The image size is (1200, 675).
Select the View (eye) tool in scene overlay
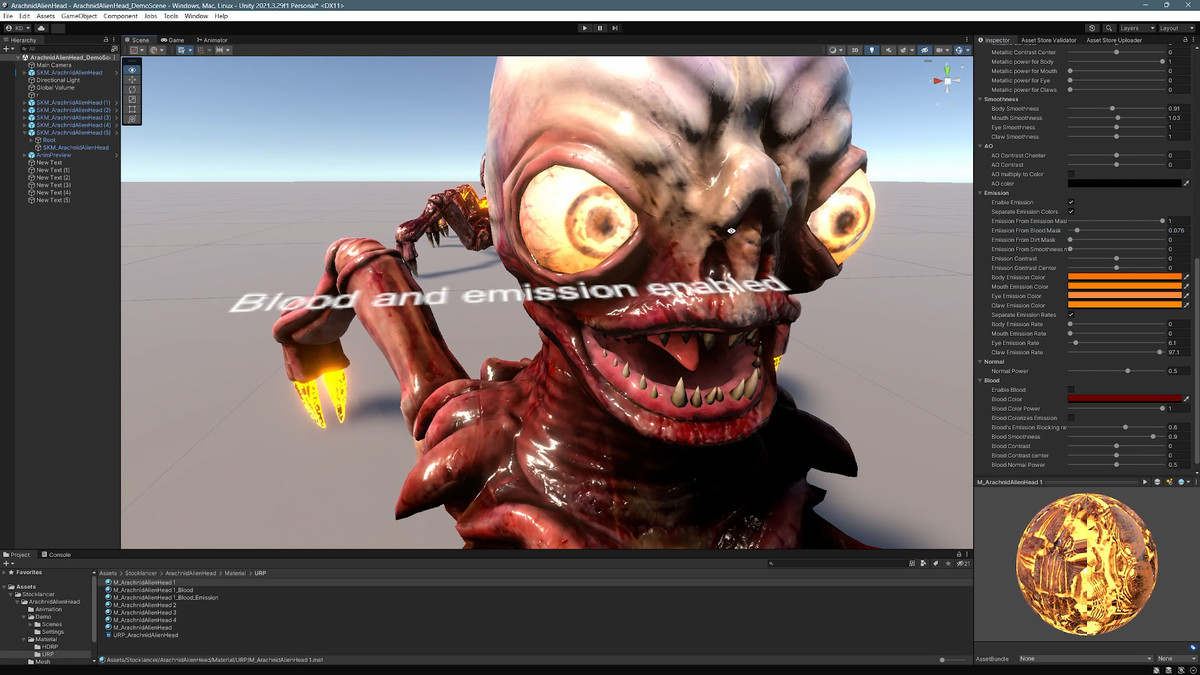[132, 69]
